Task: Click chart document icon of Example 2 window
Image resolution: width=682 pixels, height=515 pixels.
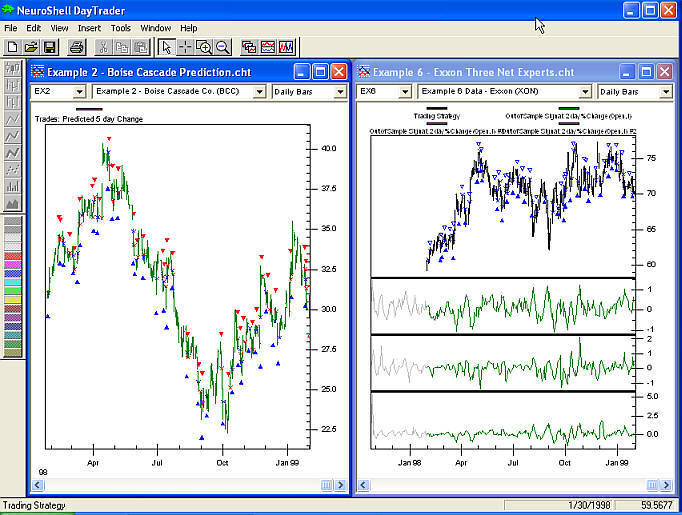Action: (x=38, y=72)
